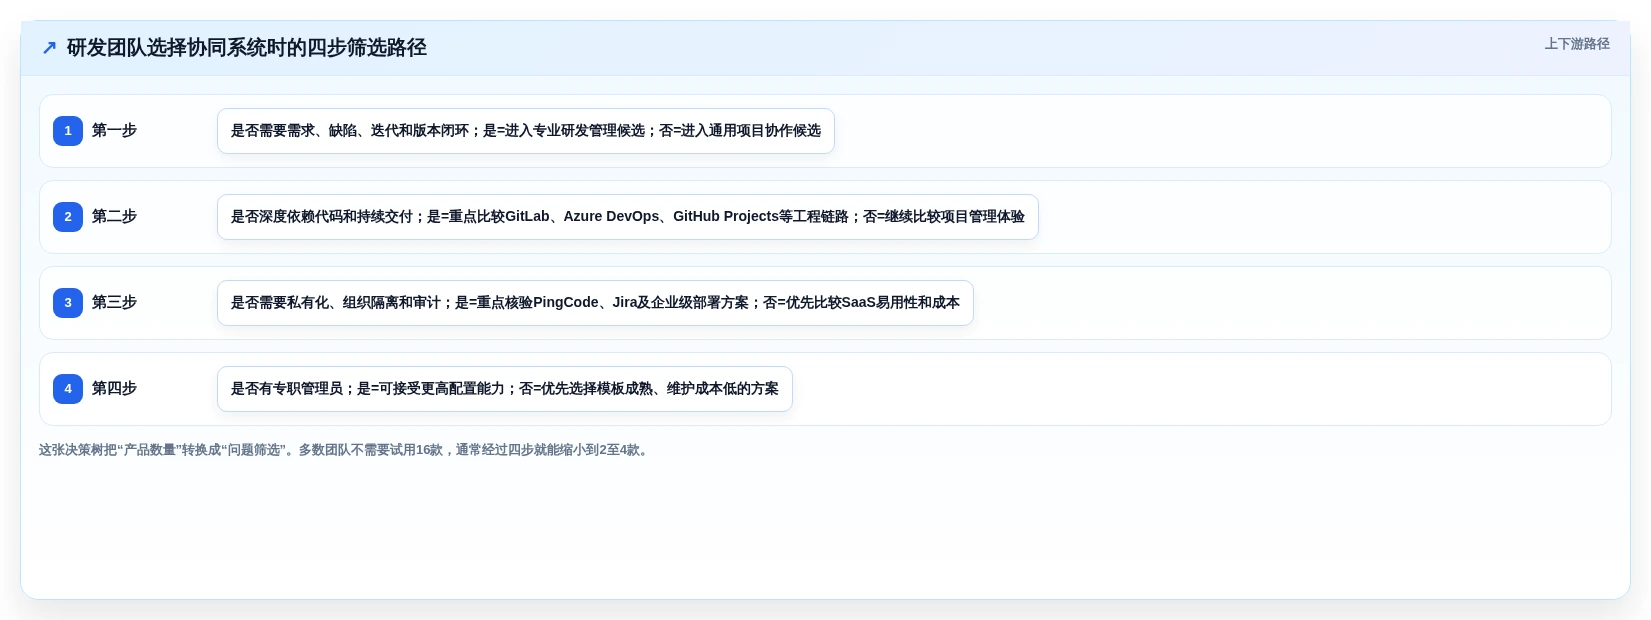Select the step number 1 badge
The height and width of the screenshot is (620, 1651).
[x=68, y=131]
